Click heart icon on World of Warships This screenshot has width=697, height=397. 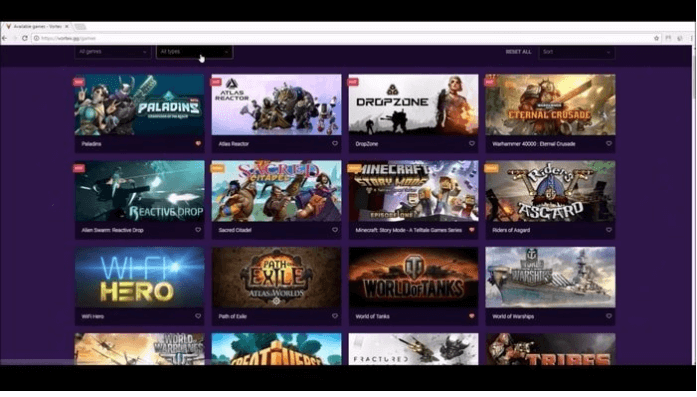tap(609, 316)
